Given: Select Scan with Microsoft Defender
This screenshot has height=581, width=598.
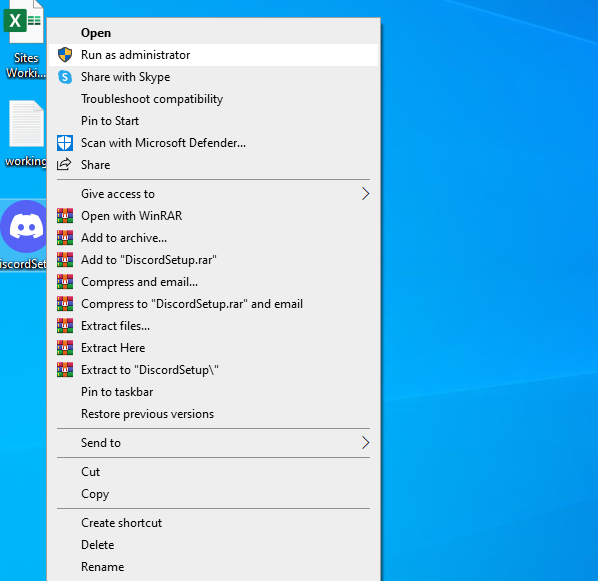Looking at the screenshot, I should [214, 143].
